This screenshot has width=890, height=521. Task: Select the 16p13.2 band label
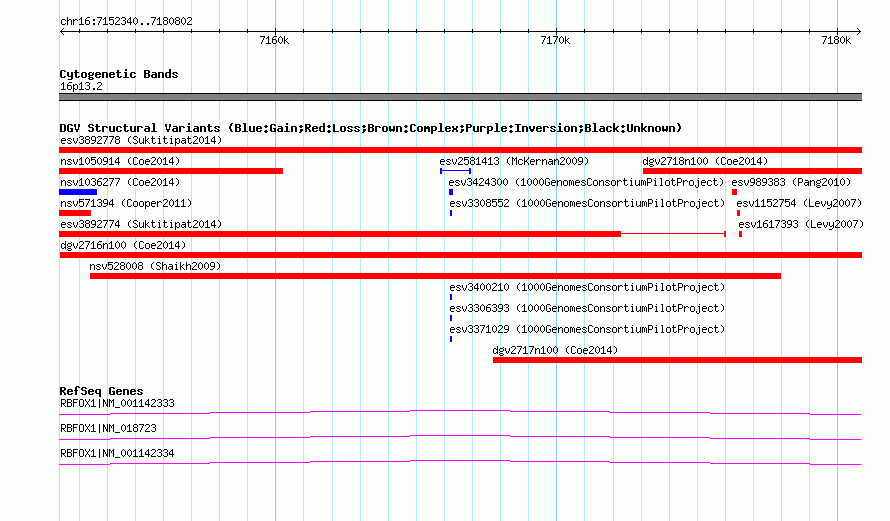tap(81, 86)
